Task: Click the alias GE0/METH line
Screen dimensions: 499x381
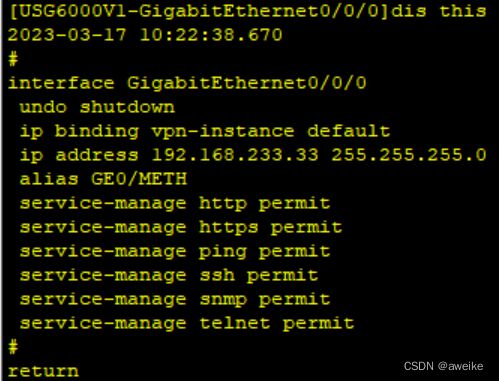Action: pos(103,179)
